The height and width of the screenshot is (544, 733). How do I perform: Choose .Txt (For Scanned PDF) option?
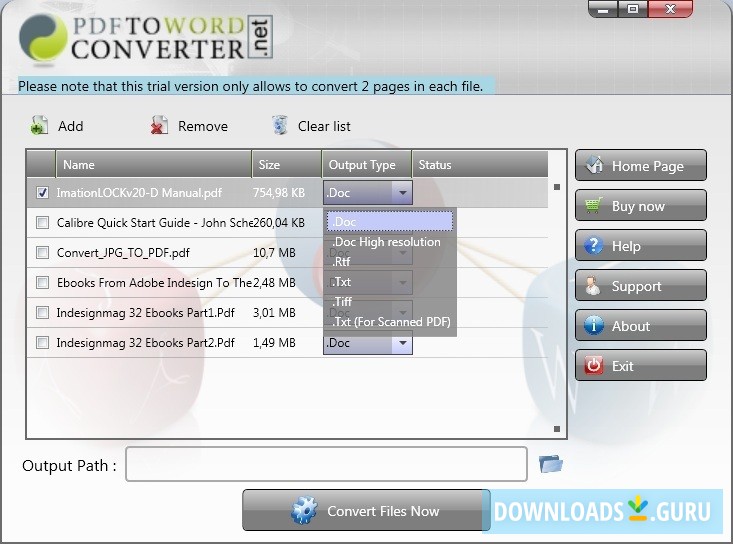point(390,322)
